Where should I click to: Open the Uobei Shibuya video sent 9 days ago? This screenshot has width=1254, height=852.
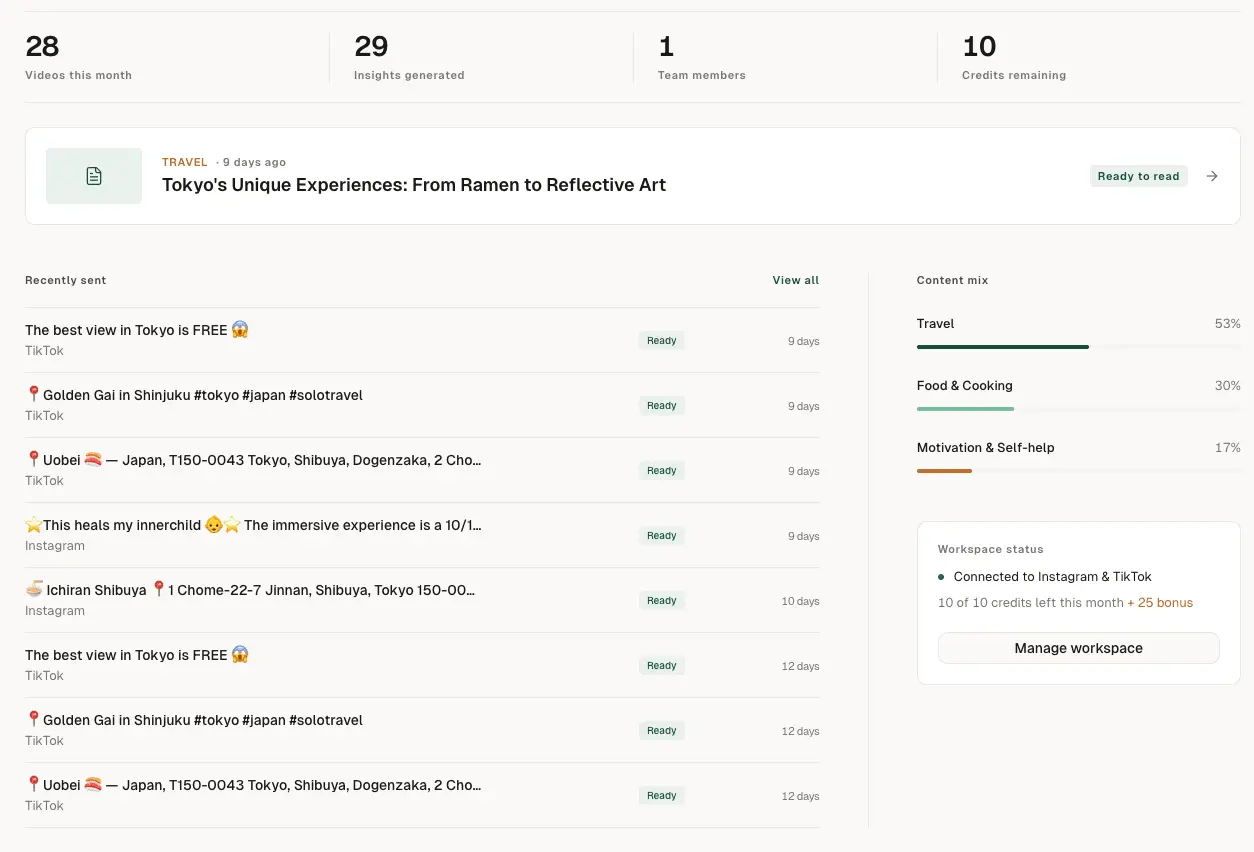pyautogui.click(x=422, y=470)
